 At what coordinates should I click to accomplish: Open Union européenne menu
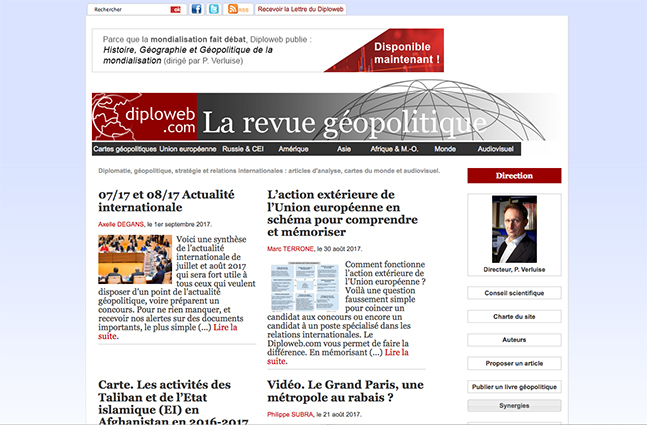[x=188, y=149]
